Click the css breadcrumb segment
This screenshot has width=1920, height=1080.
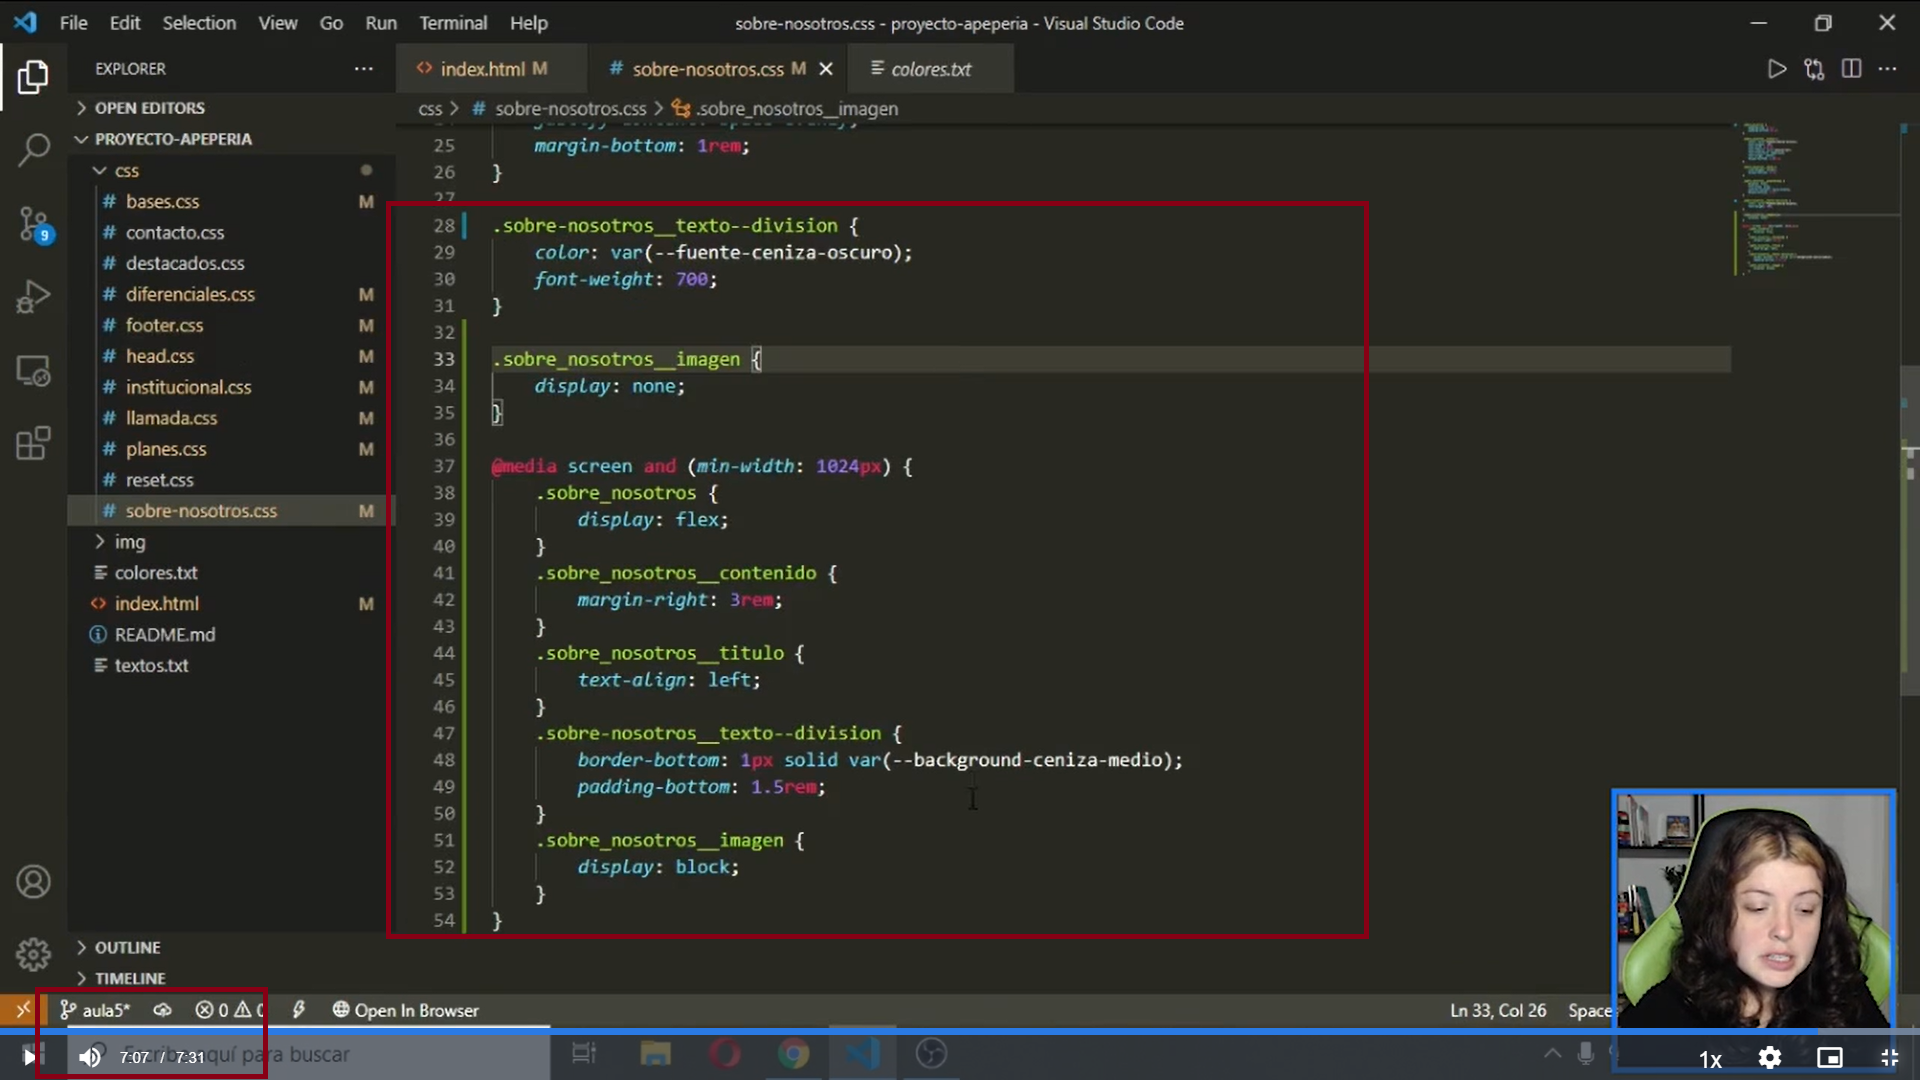click(x=430, y=109)
